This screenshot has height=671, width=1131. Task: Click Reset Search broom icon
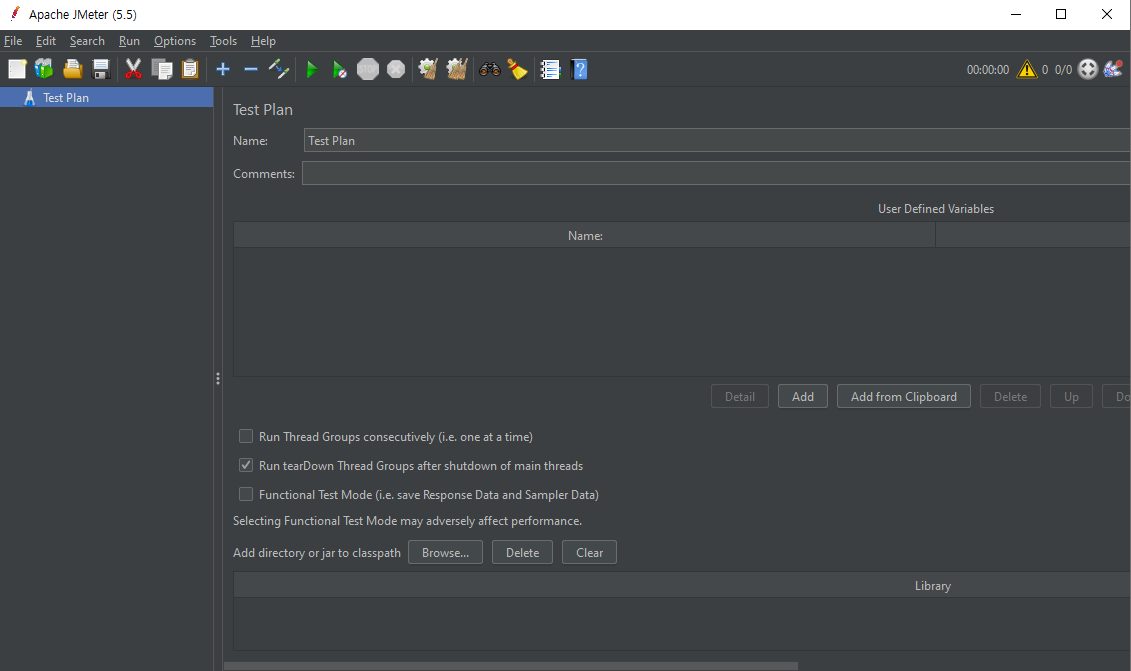(x=518, y=69)
